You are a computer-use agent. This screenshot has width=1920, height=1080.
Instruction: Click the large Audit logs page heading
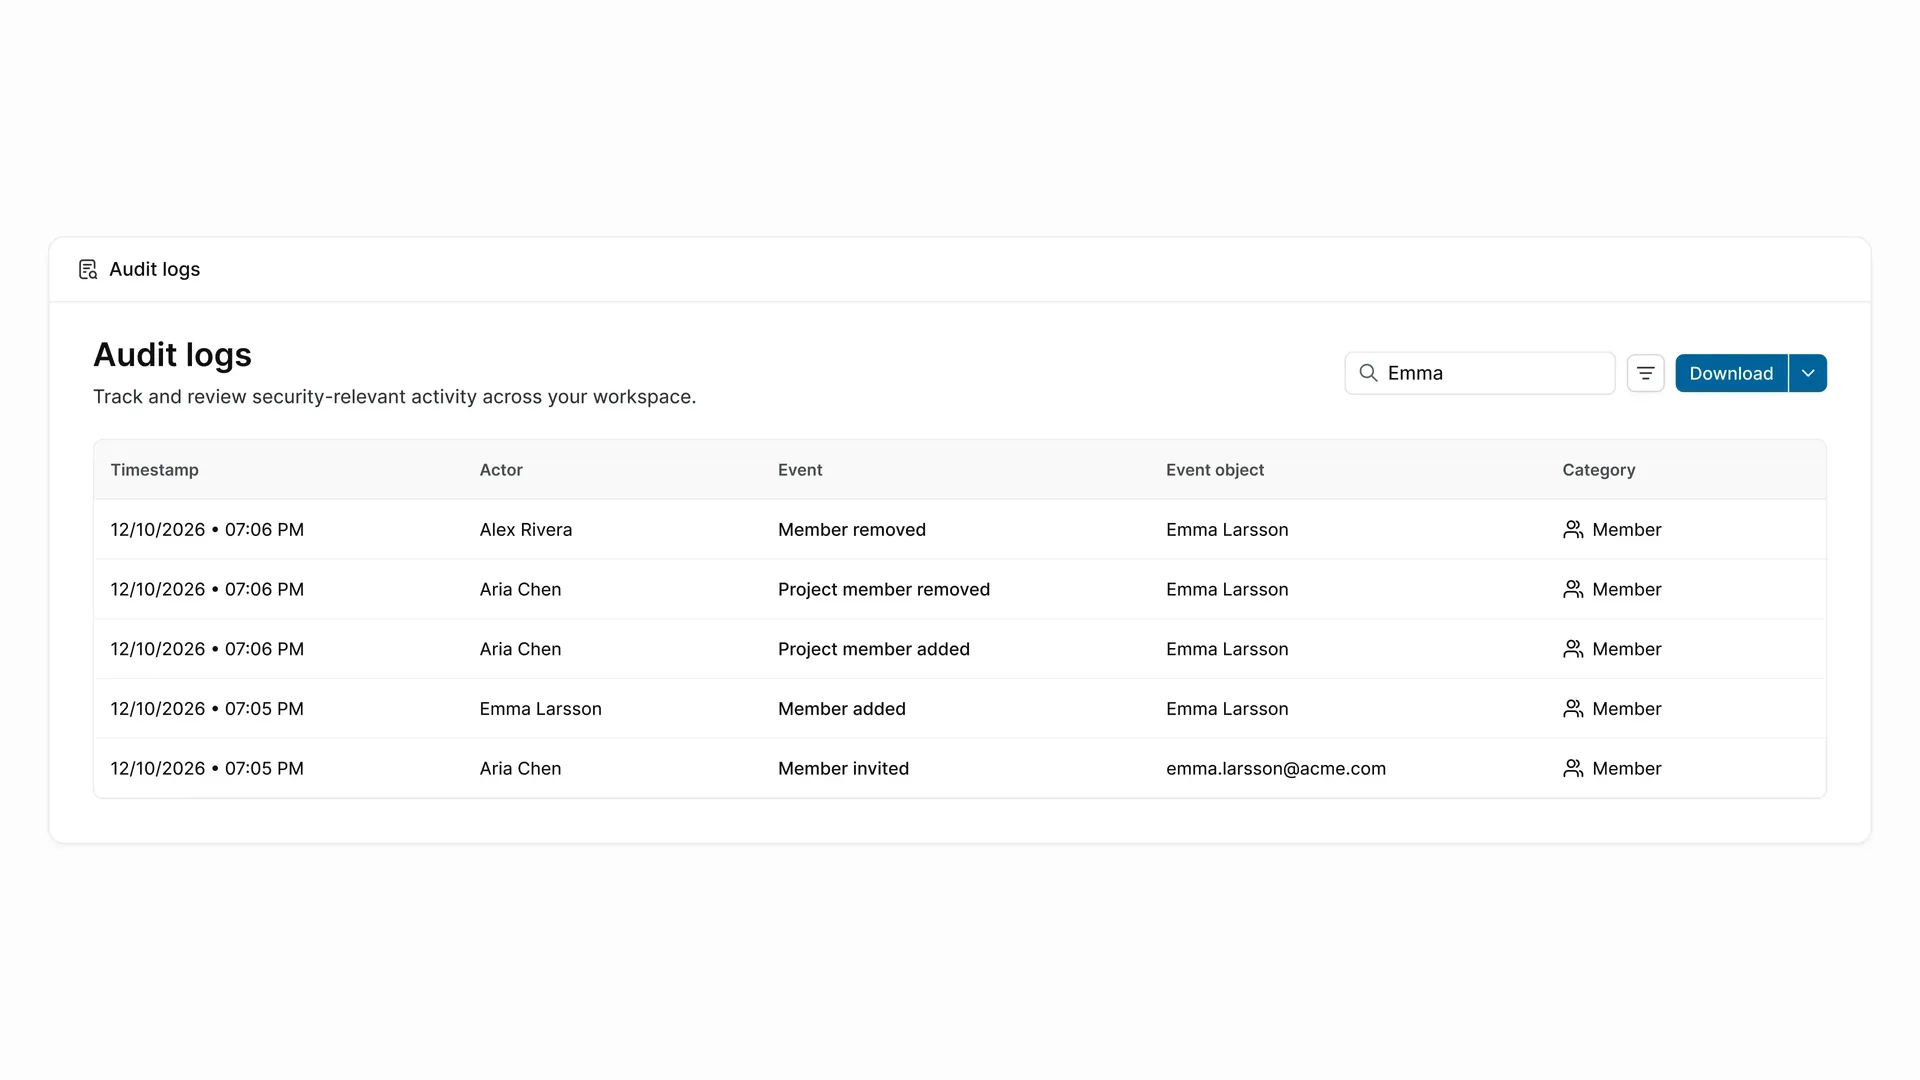[x=172, y=356]
